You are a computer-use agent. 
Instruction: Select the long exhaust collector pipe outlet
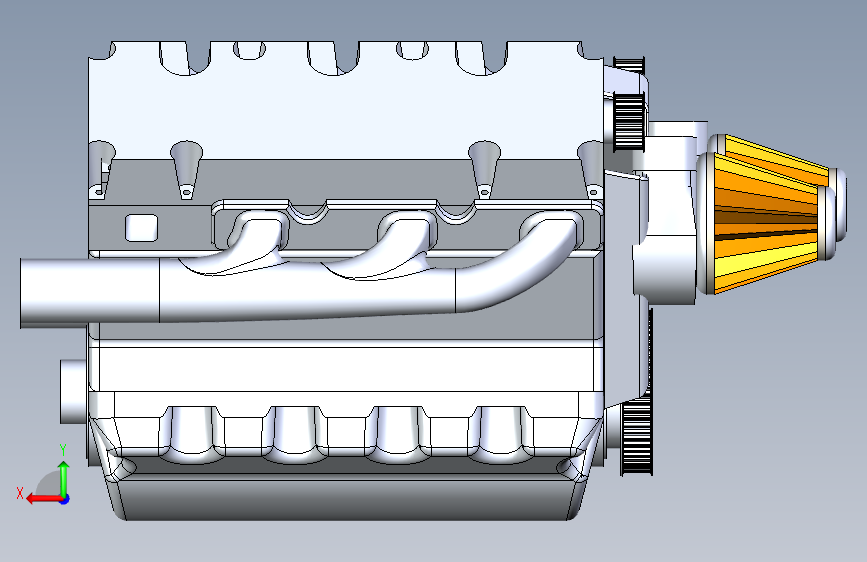[90, 291]
